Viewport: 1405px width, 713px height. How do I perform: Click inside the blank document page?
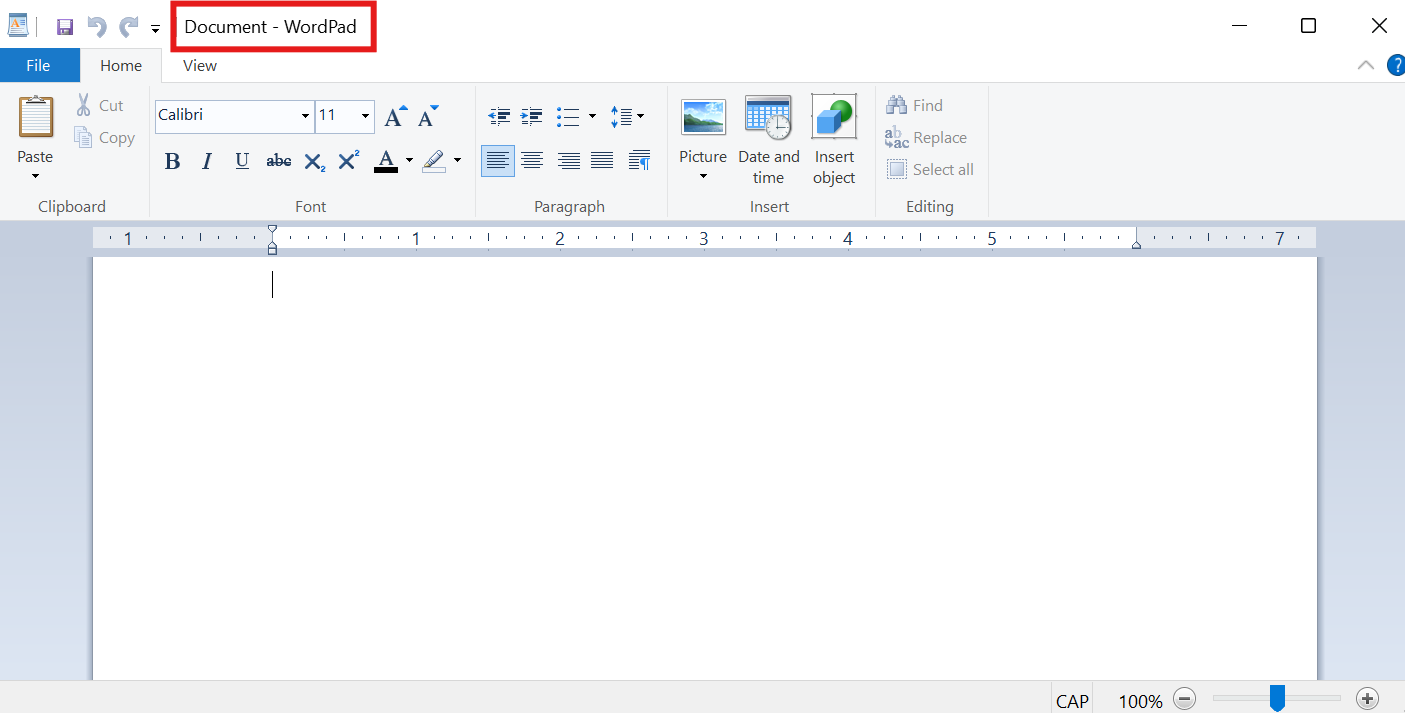[x=705, y=468]
